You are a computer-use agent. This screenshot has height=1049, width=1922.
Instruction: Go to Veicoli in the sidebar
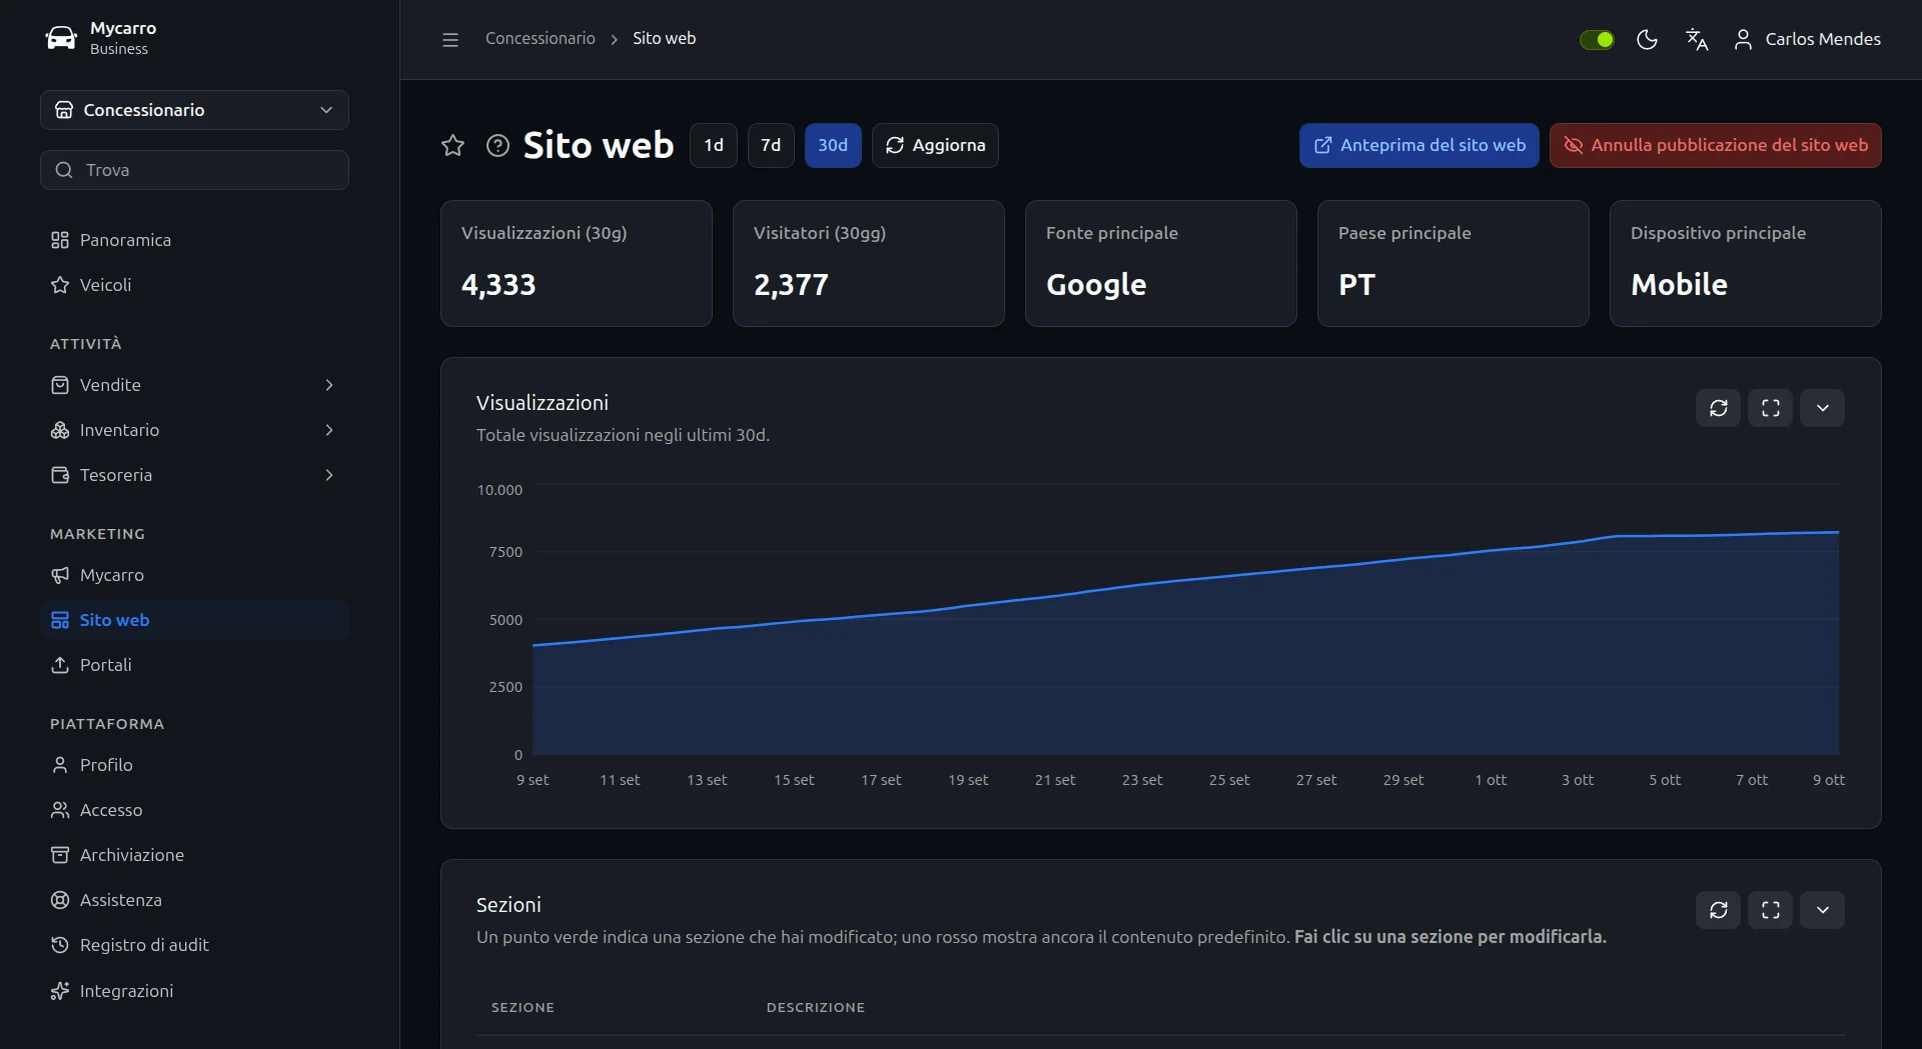[194, 285]
